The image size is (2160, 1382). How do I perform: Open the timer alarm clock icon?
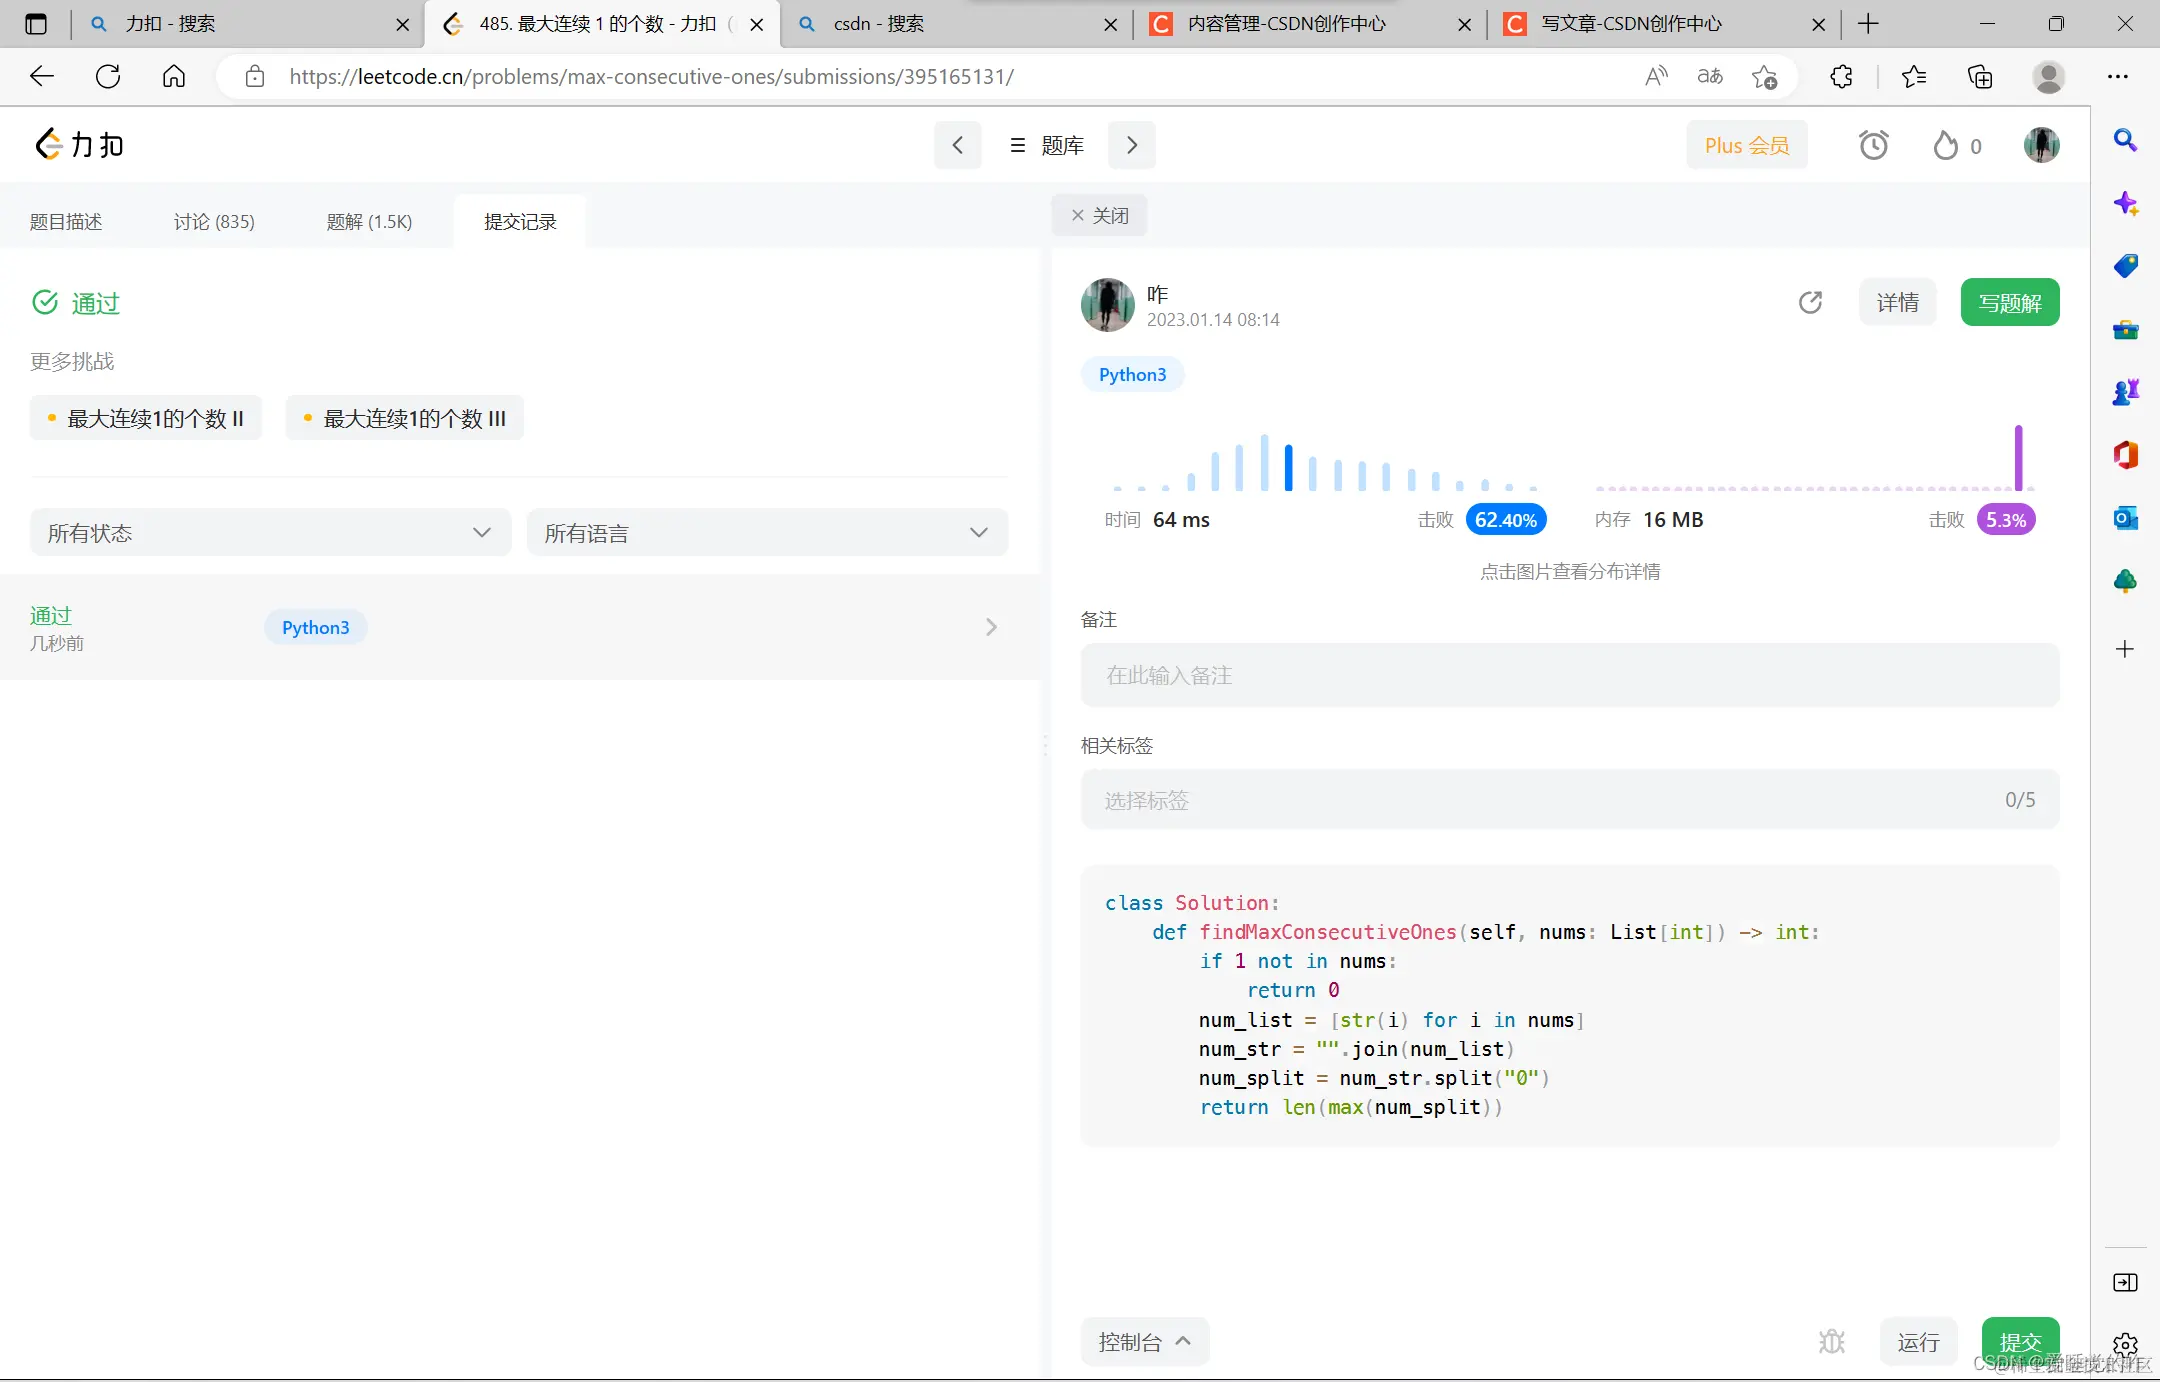pos(1873,146)
